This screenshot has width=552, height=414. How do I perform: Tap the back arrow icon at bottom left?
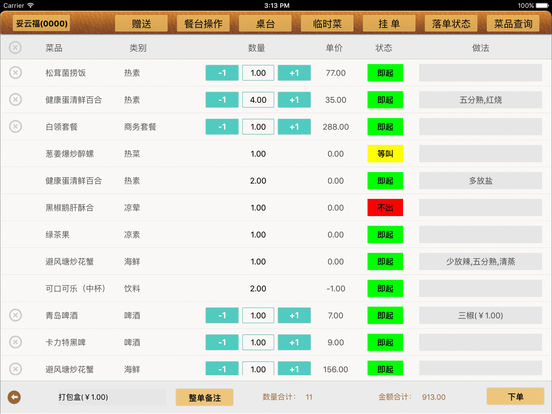click(x=14, y=397)
